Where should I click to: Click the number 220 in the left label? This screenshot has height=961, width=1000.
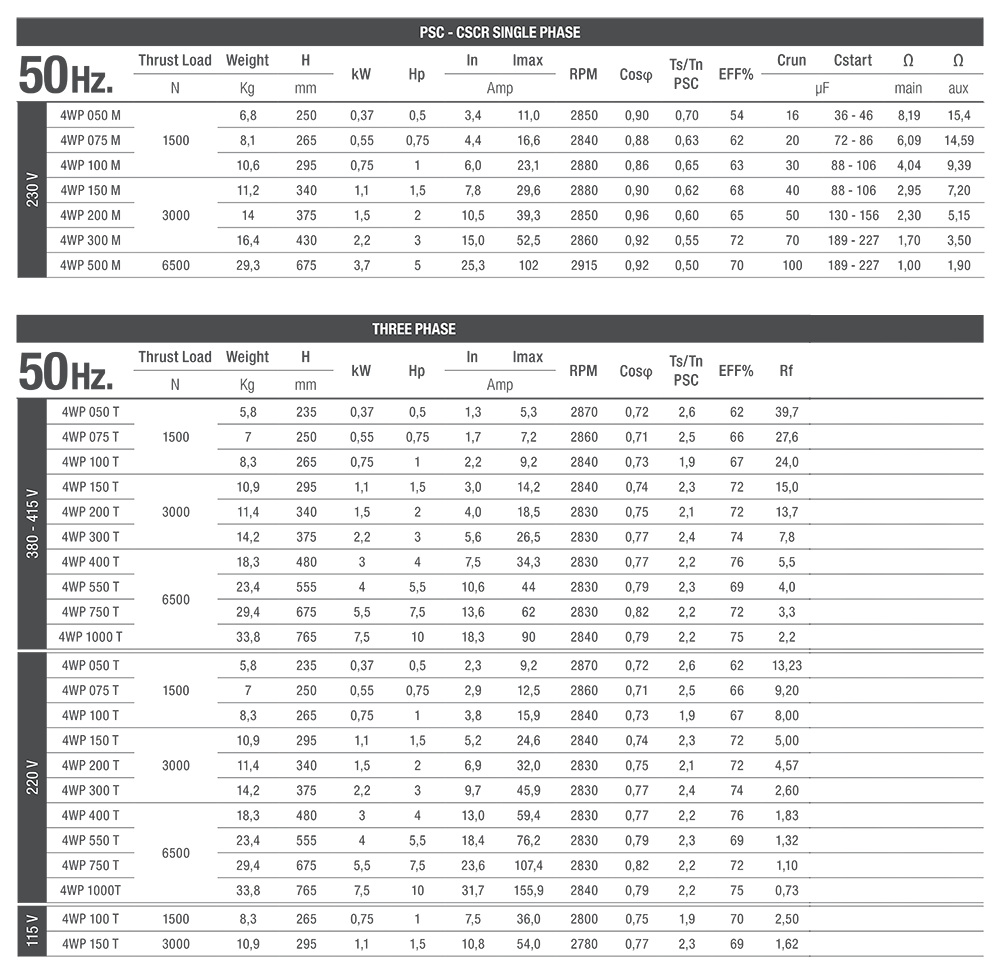click(x=33, y=781)
